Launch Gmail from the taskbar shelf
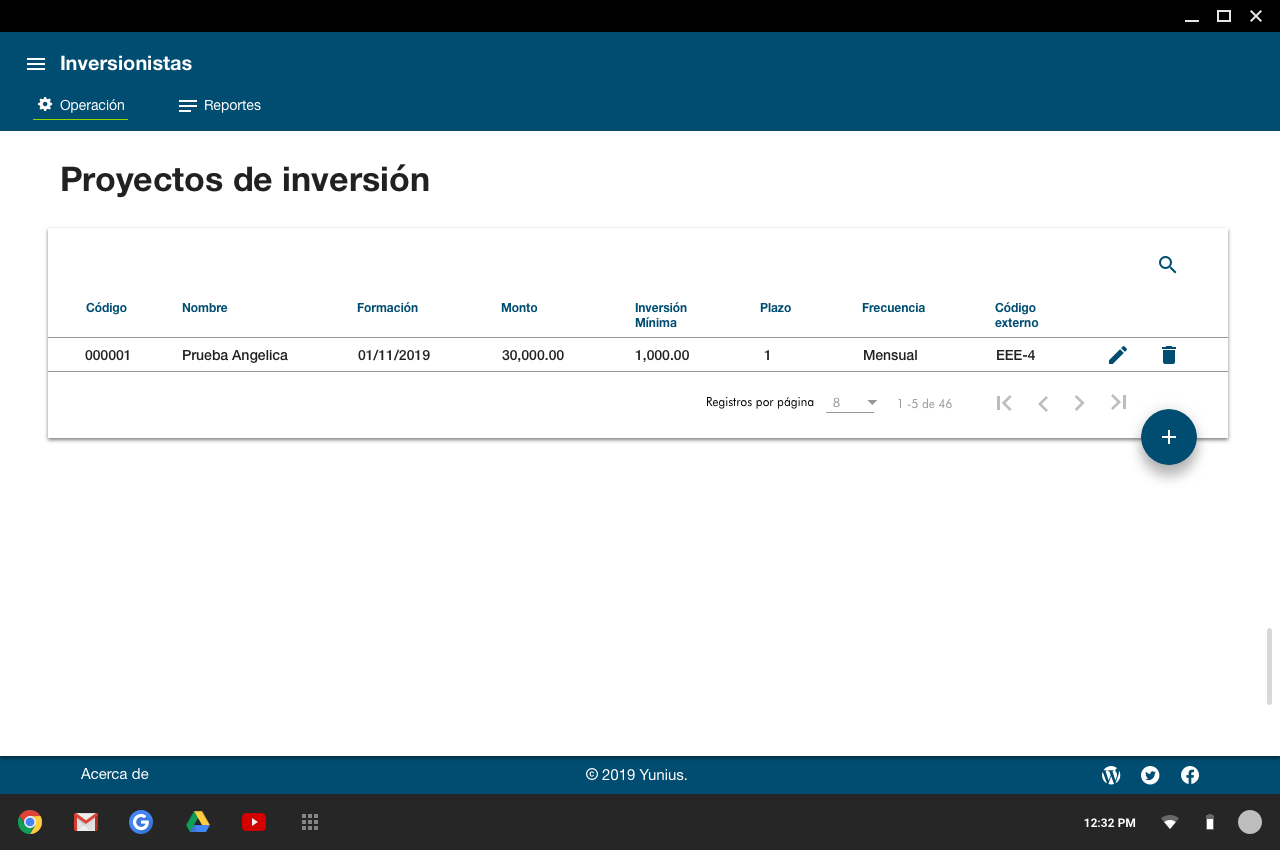 coord(86,822)
